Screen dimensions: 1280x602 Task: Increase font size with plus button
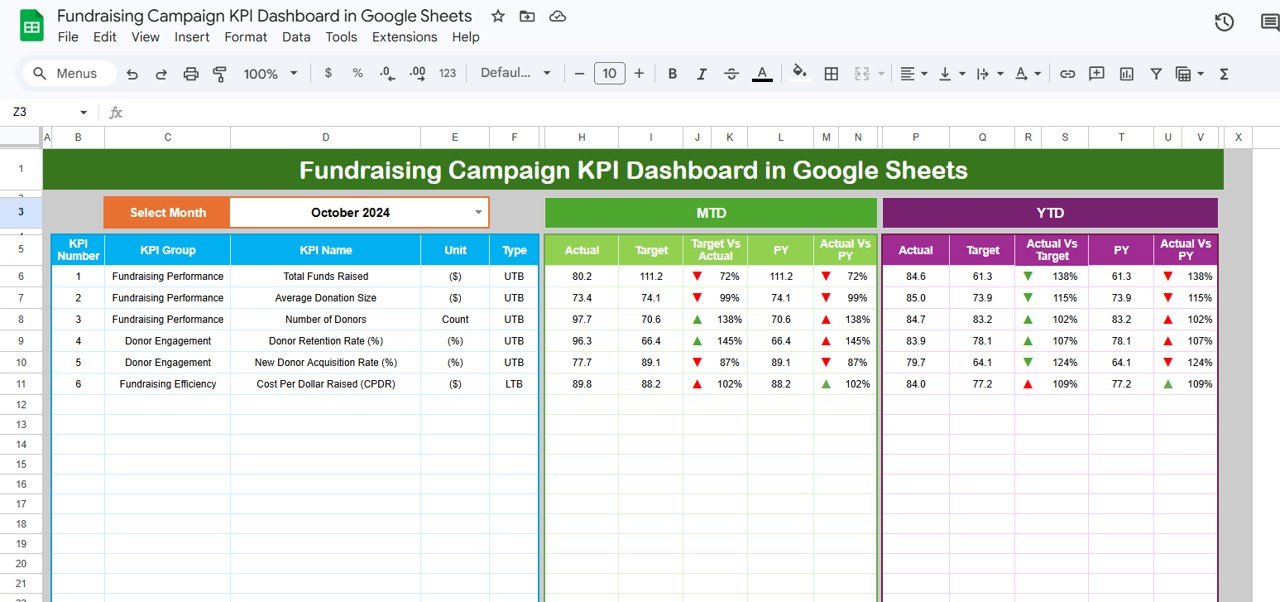tap(640, 73)
